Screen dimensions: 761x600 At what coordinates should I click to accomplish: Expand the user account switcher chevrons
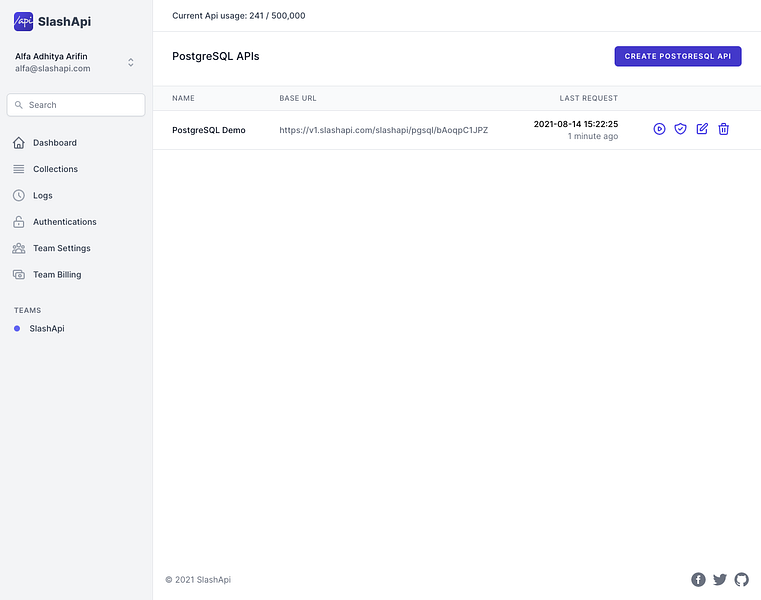[131, 62]
